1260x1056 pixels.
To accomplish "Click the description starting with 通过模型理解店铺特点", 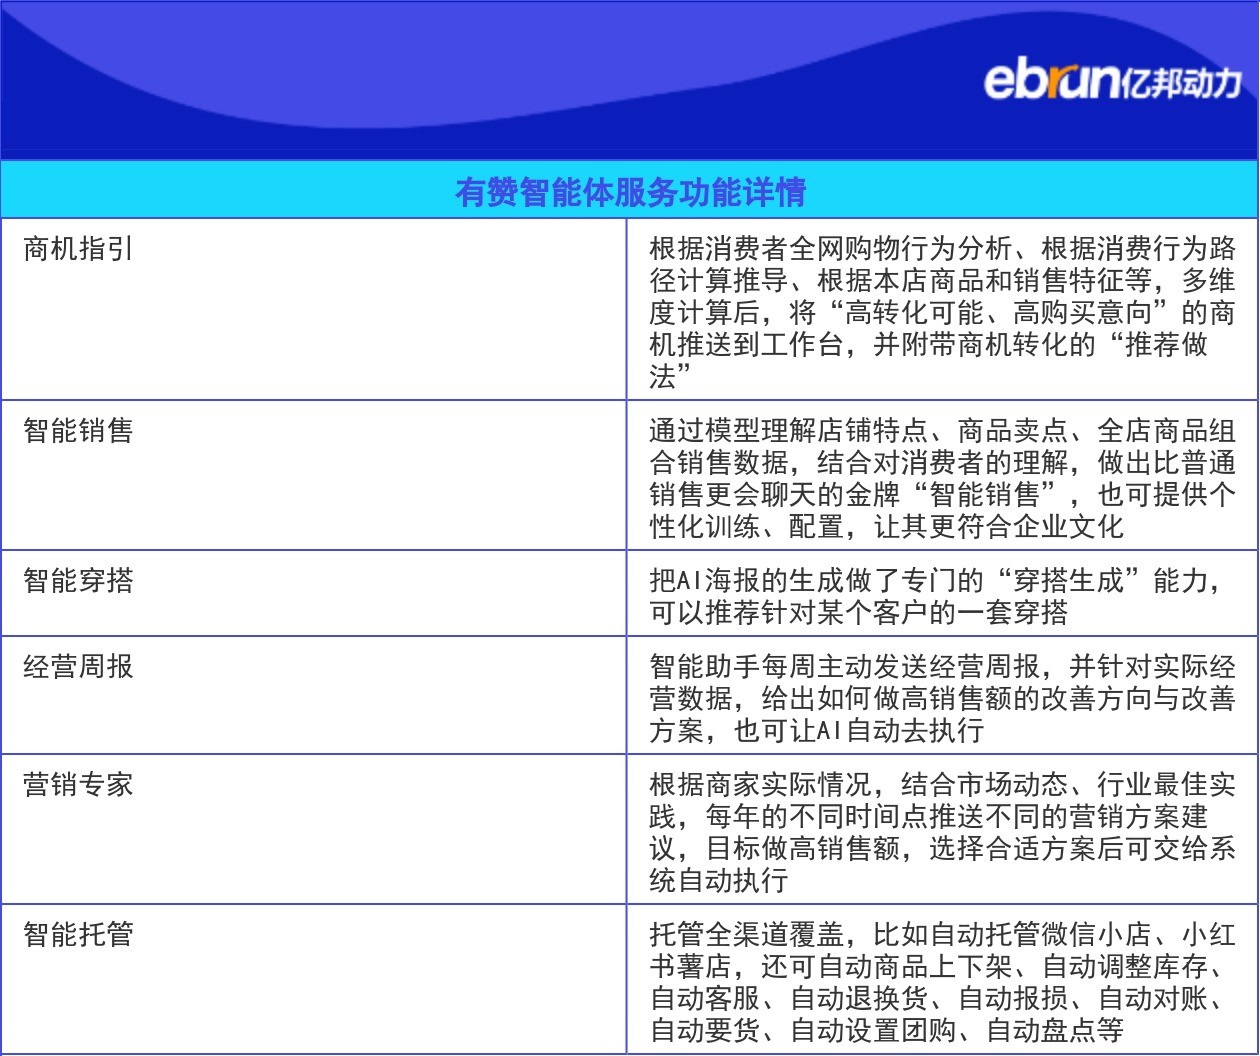I will [940, 478].
